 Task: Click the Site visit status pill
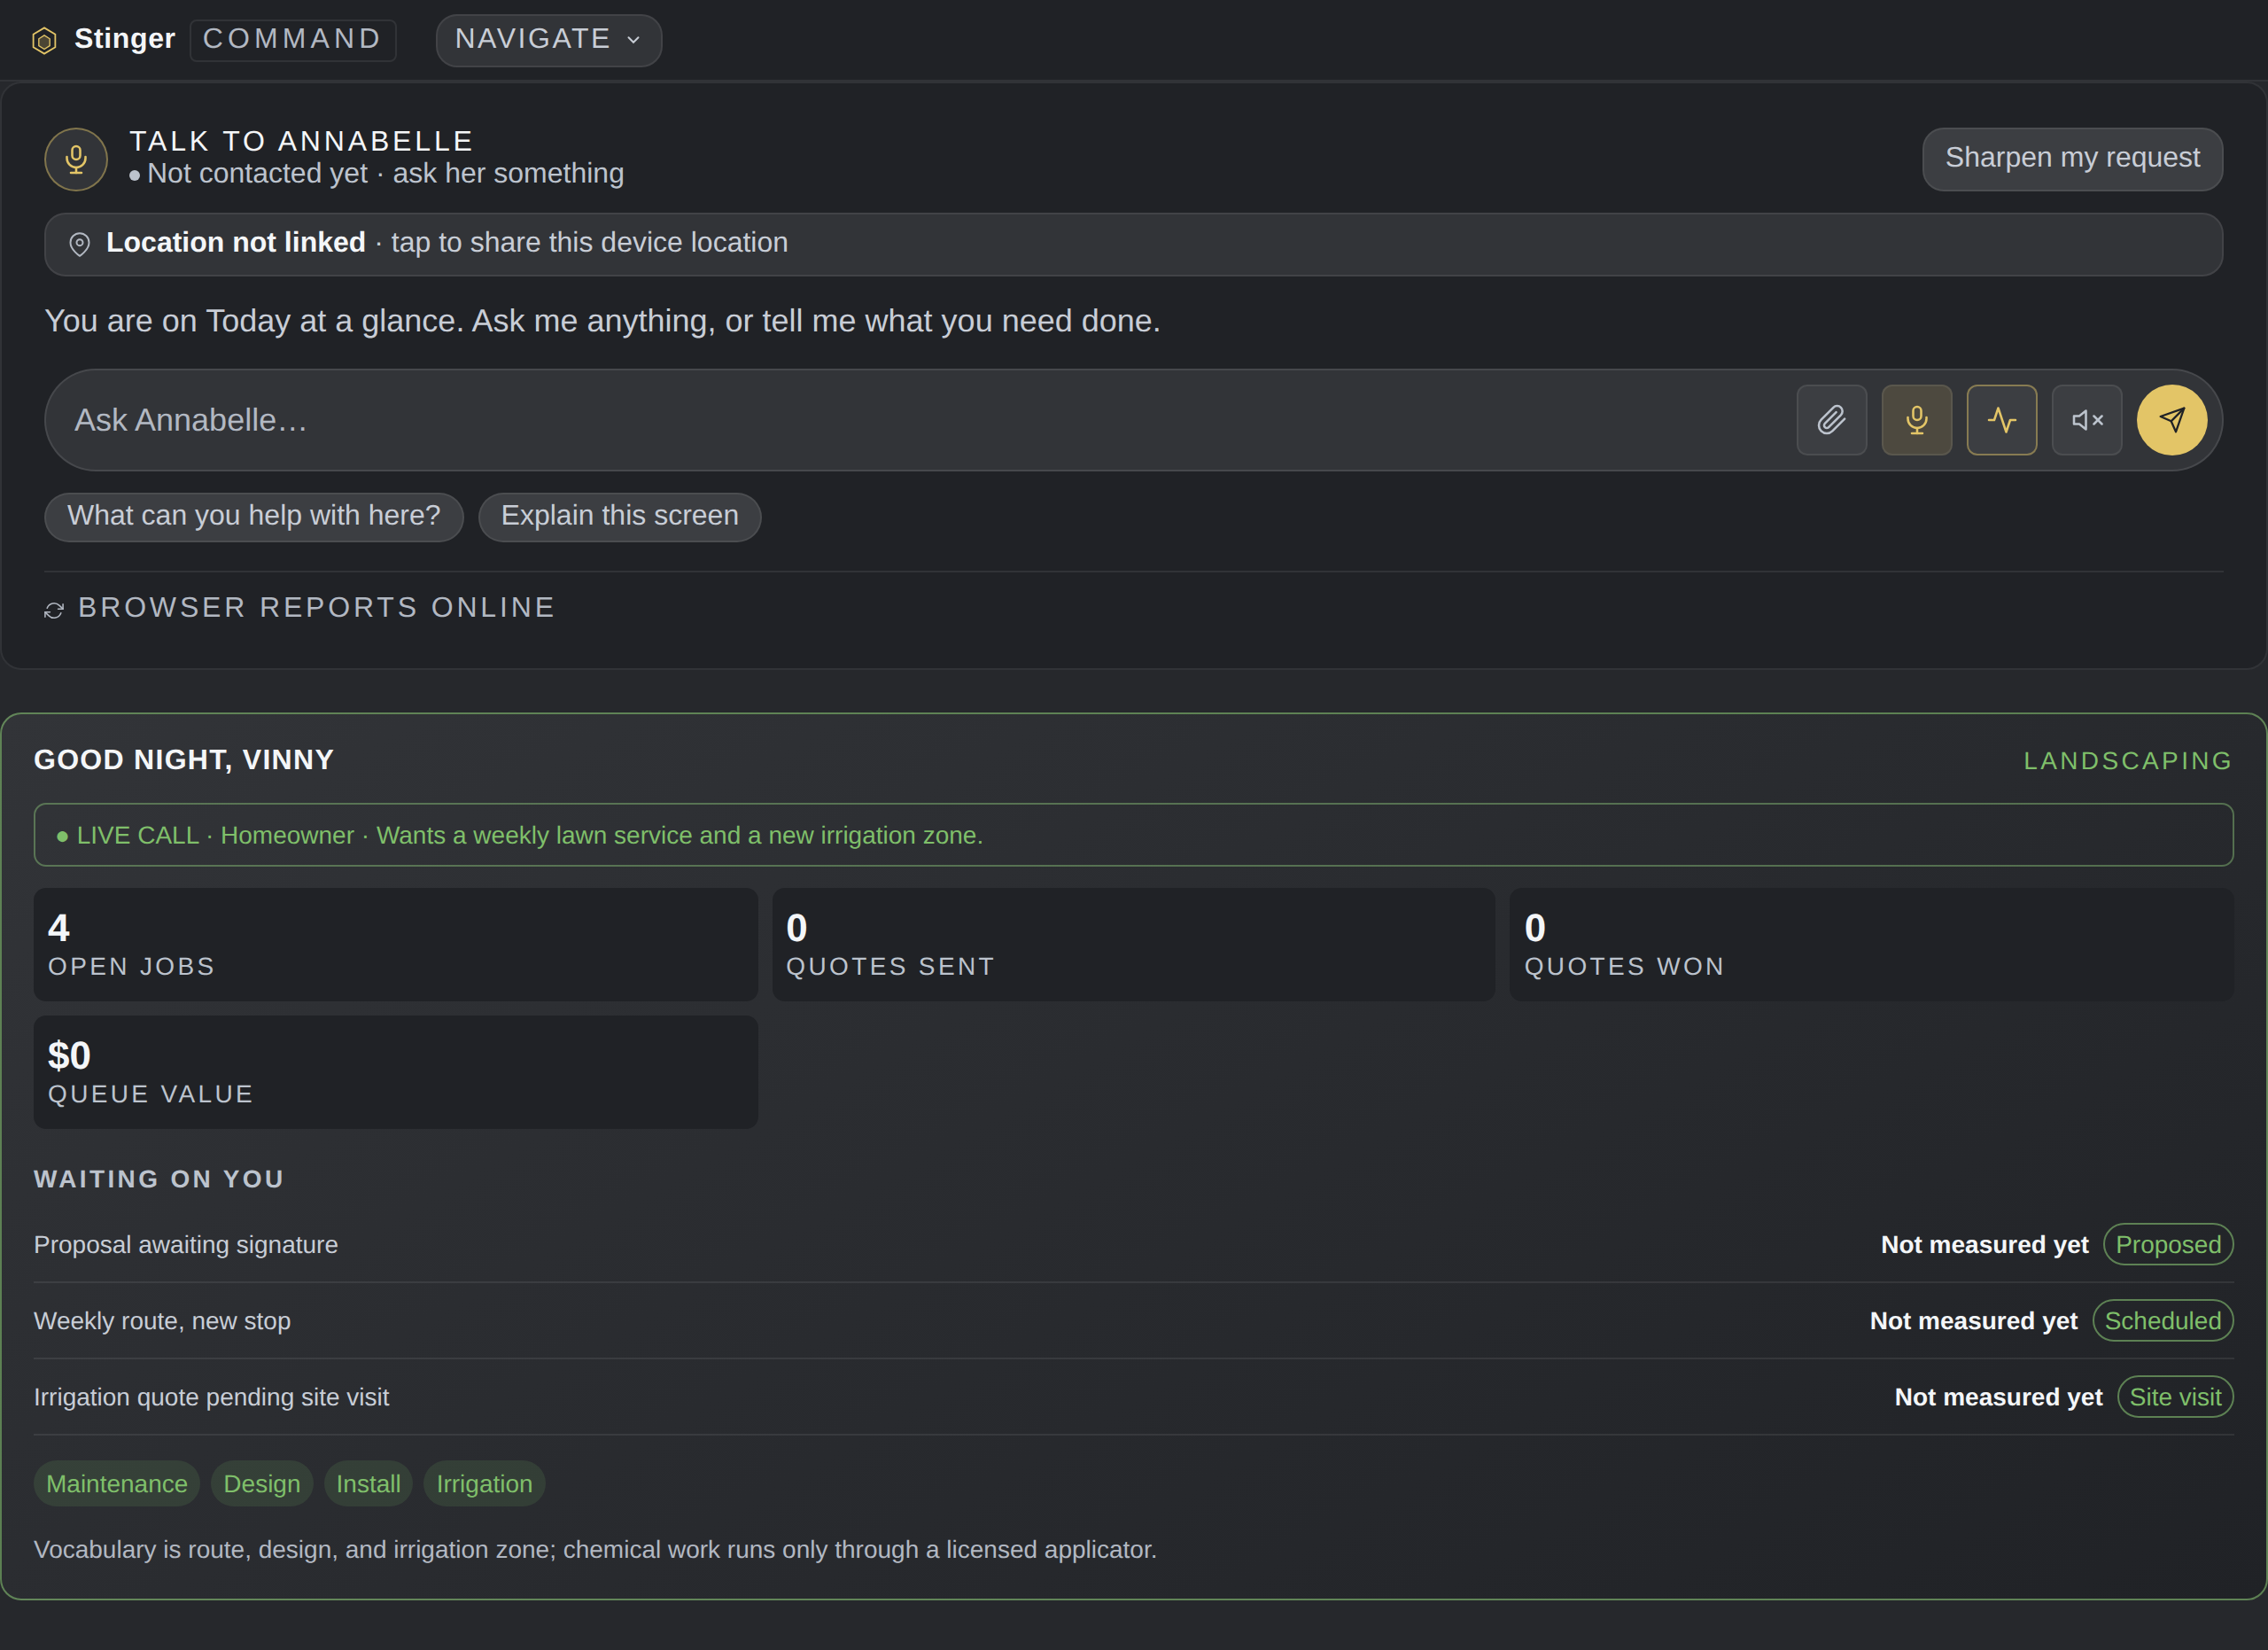coord(2174,1396)
